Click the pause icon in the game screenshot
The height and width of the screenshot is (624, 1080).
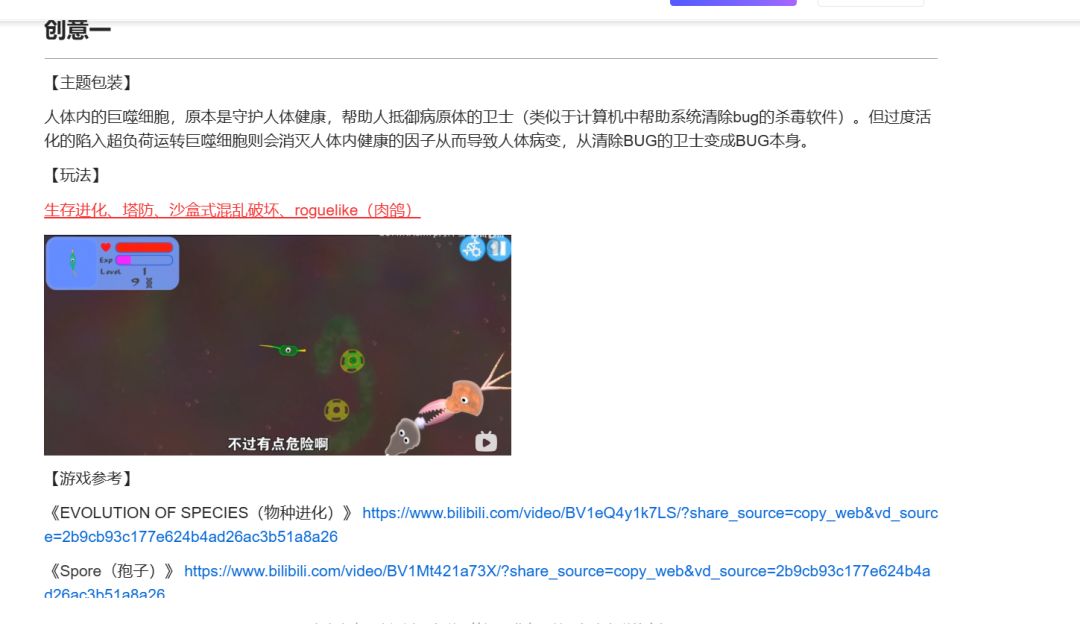tap(499, 249)
